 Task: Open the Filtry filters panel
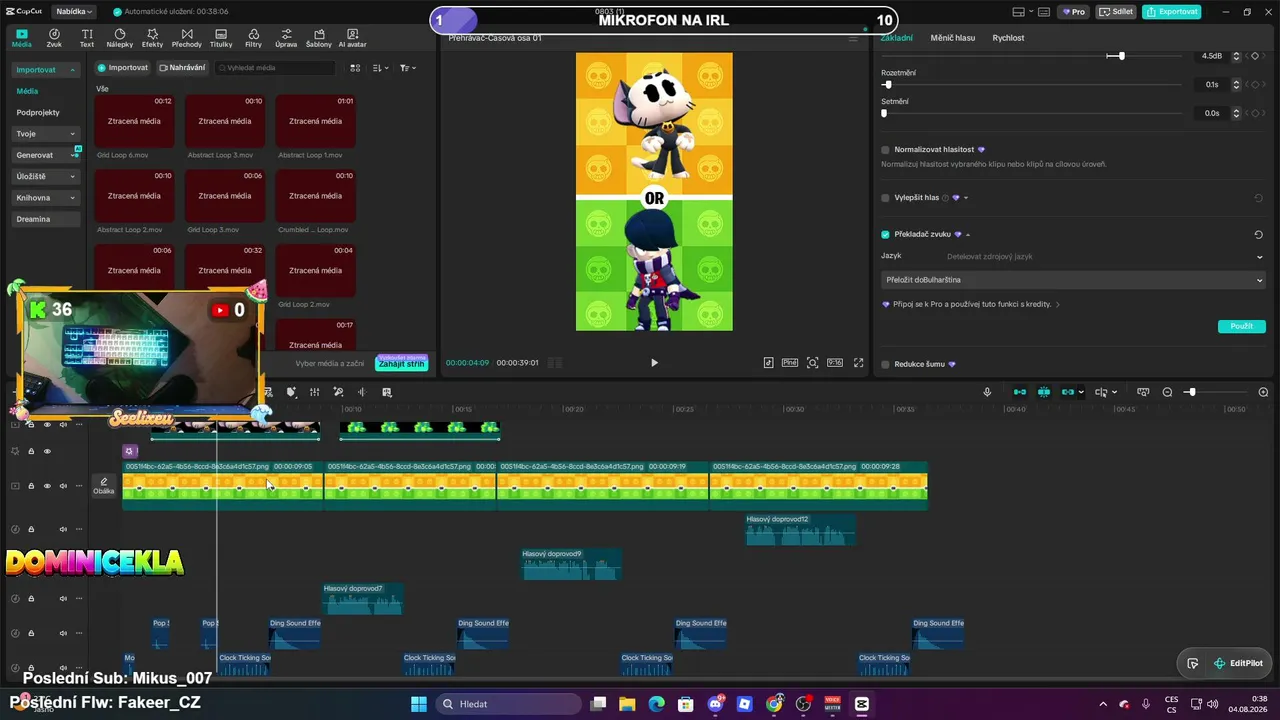pos(254,38)
